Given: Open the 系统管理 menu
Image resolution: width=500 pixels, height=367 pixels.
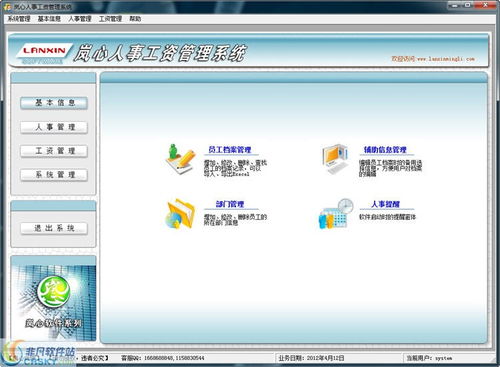Looking at the screenshot, I should (x=19, y=19).
